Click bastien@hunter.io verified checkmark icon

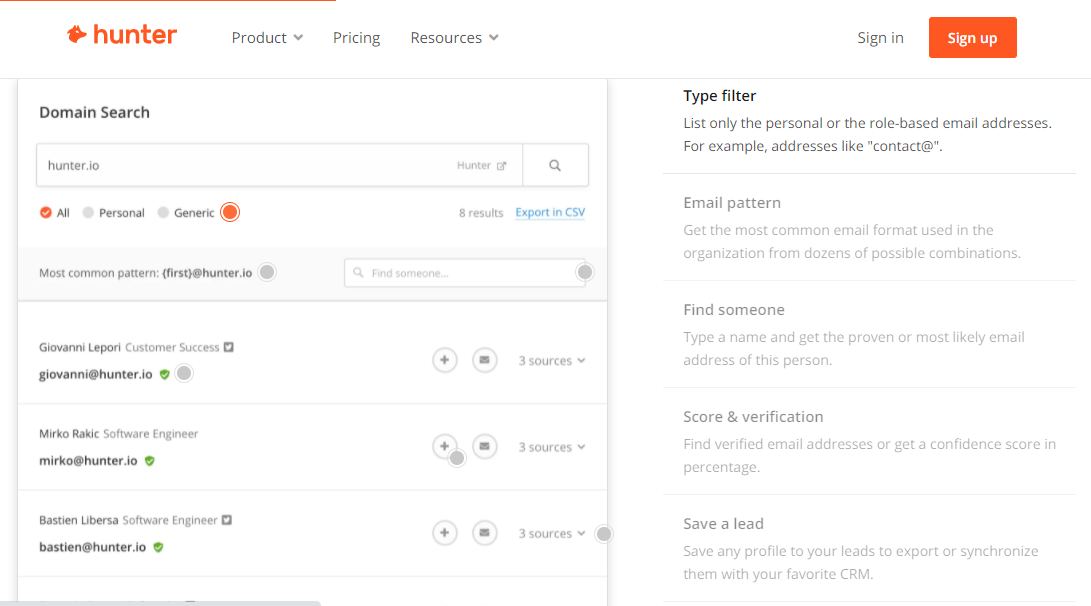pos(159,547)
